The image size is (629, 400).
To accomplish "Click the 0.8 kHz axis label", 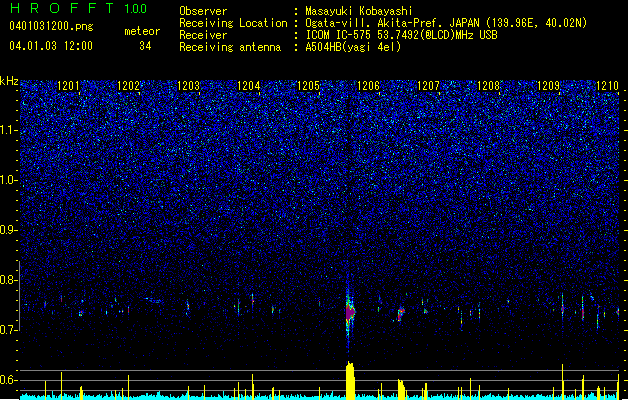I will [9, 280].
